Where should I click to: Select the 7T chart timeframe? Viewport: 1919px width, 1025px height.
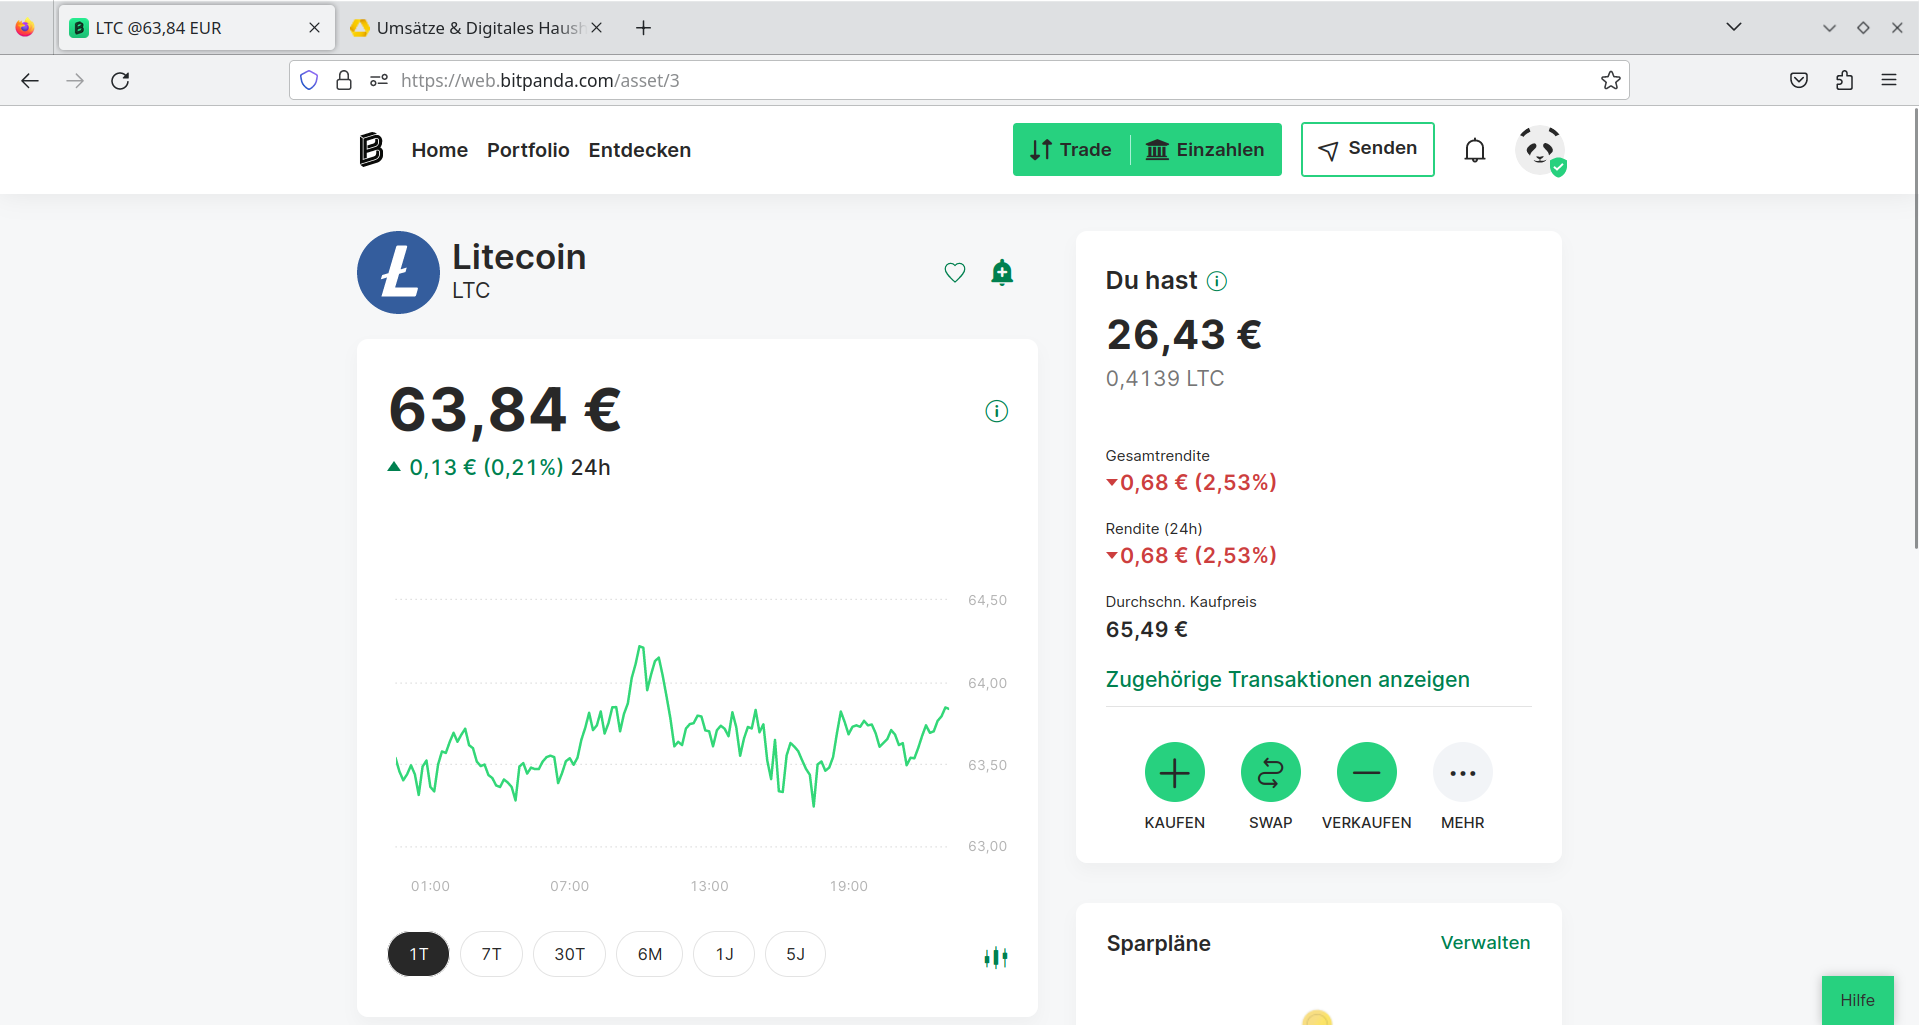(x=491, y=954)
